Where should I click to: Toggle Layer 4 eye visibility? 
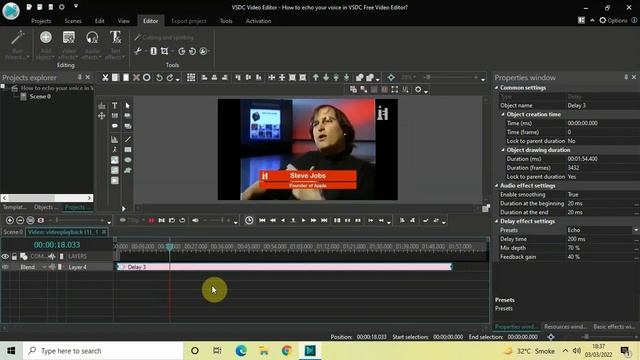point(5,267)
